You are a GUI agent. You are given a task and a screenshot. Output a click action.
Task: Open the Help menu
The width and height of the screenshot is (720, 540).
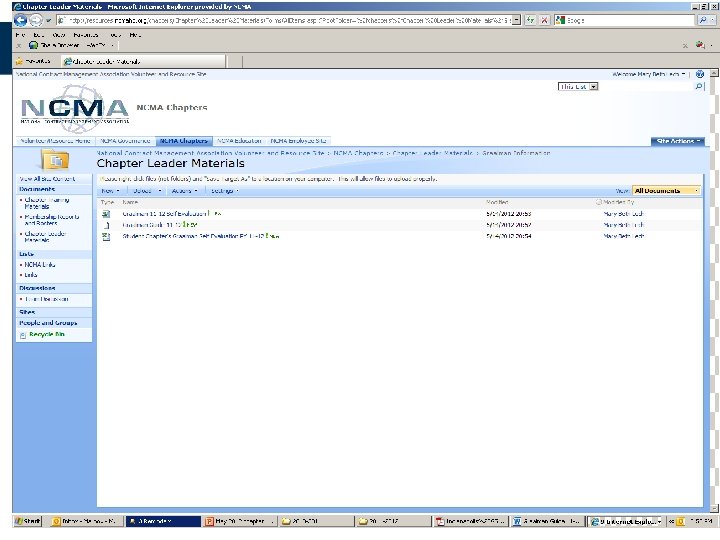pyautogui.click(x=135, y=35)
